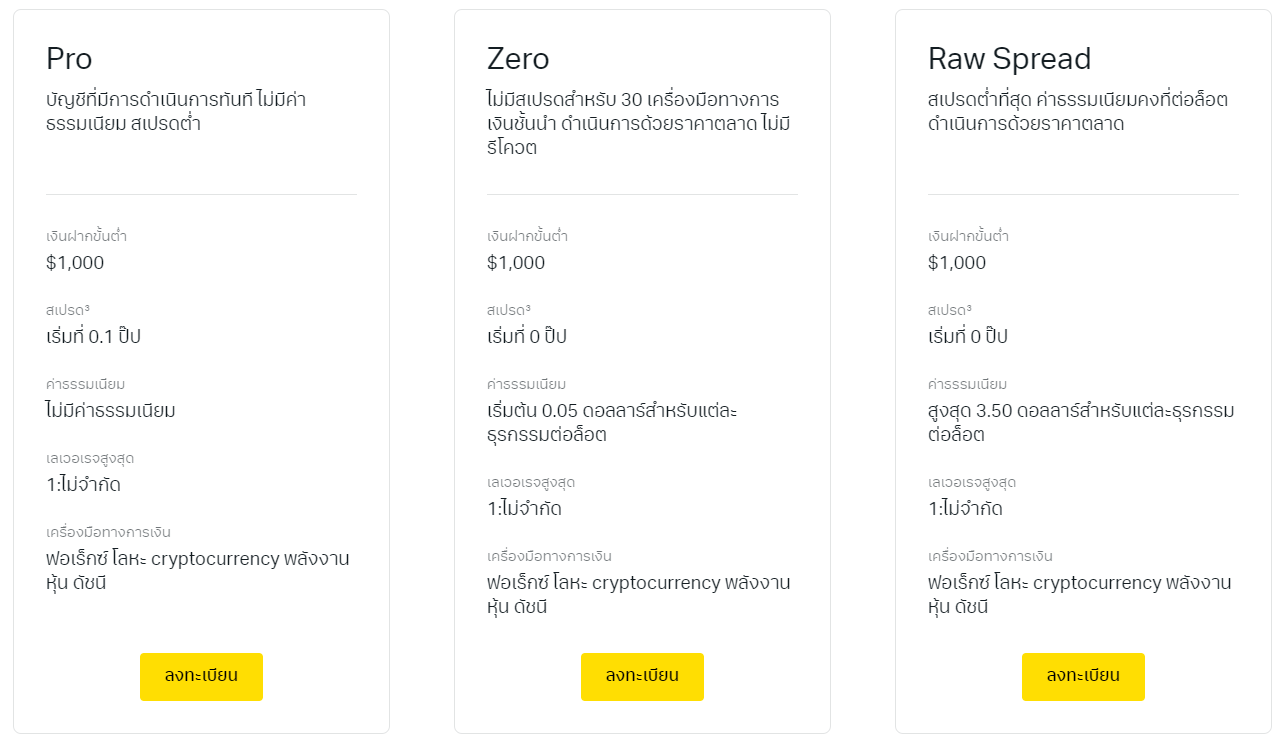This screenshot has height=742, width=1277.
Task: Click 1:ไม่จำกัด leverage value in Zero card
Action: pos(524,508)
